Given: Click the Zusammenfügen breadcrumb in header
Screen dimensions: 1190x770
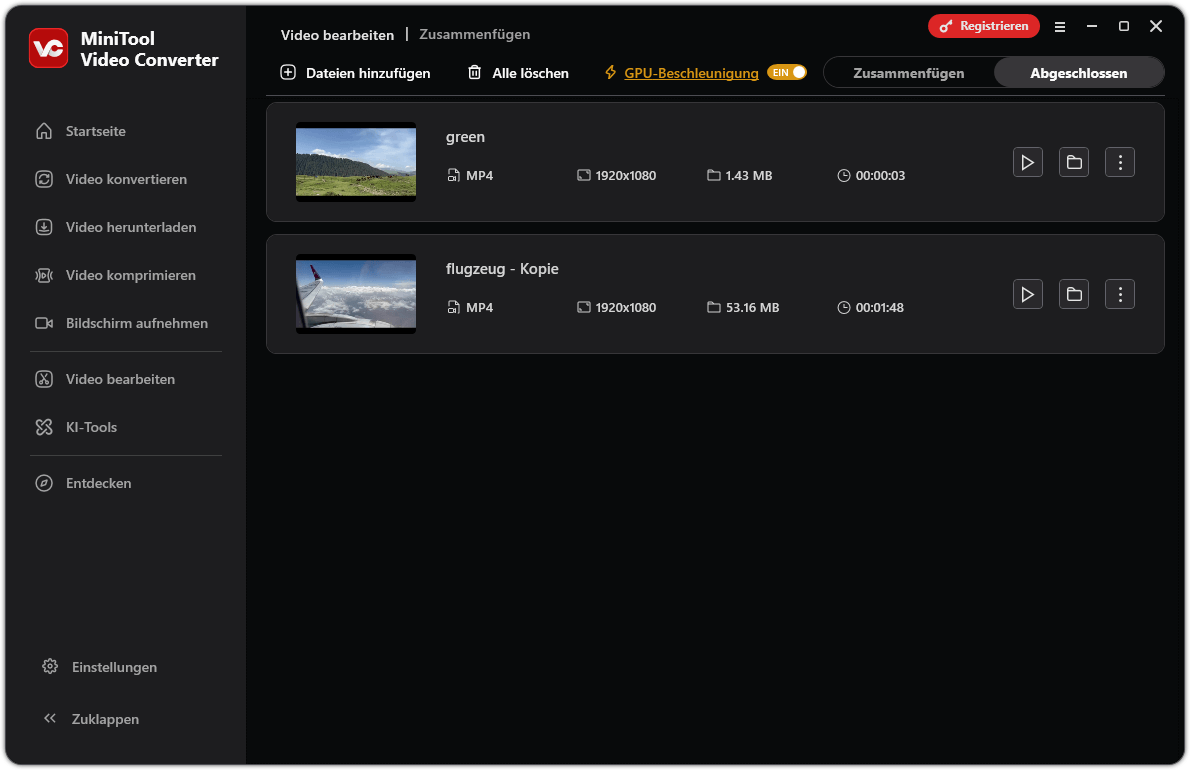Looking at the screenshot, I should pos(475,35).
